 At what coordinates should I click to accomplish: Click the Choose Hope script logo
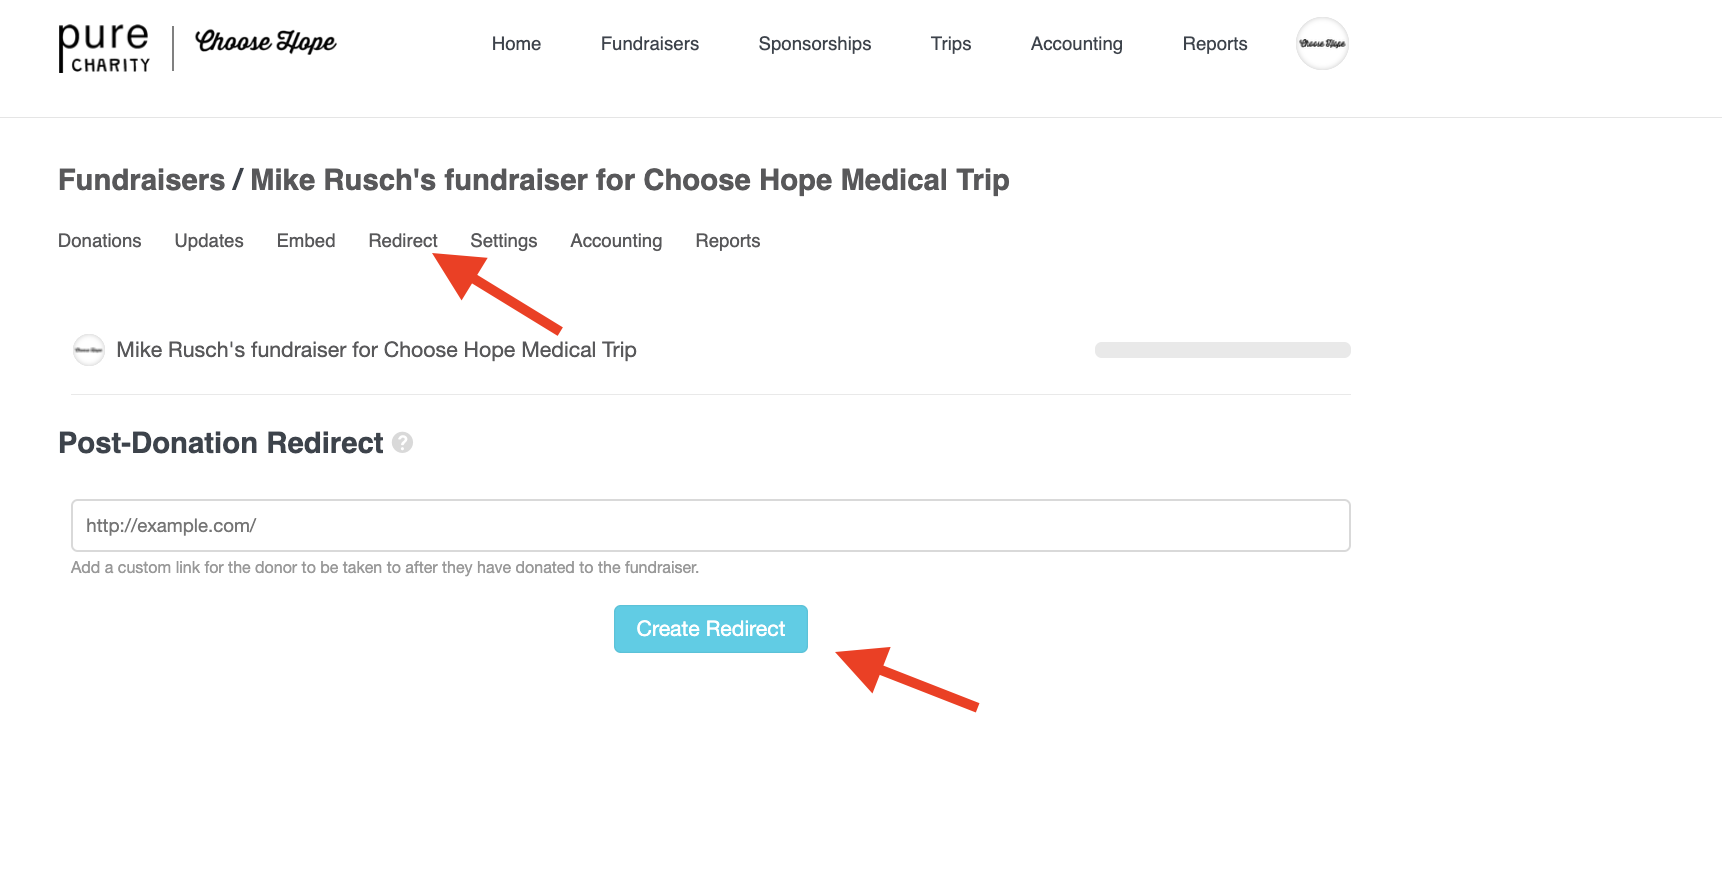266,42
